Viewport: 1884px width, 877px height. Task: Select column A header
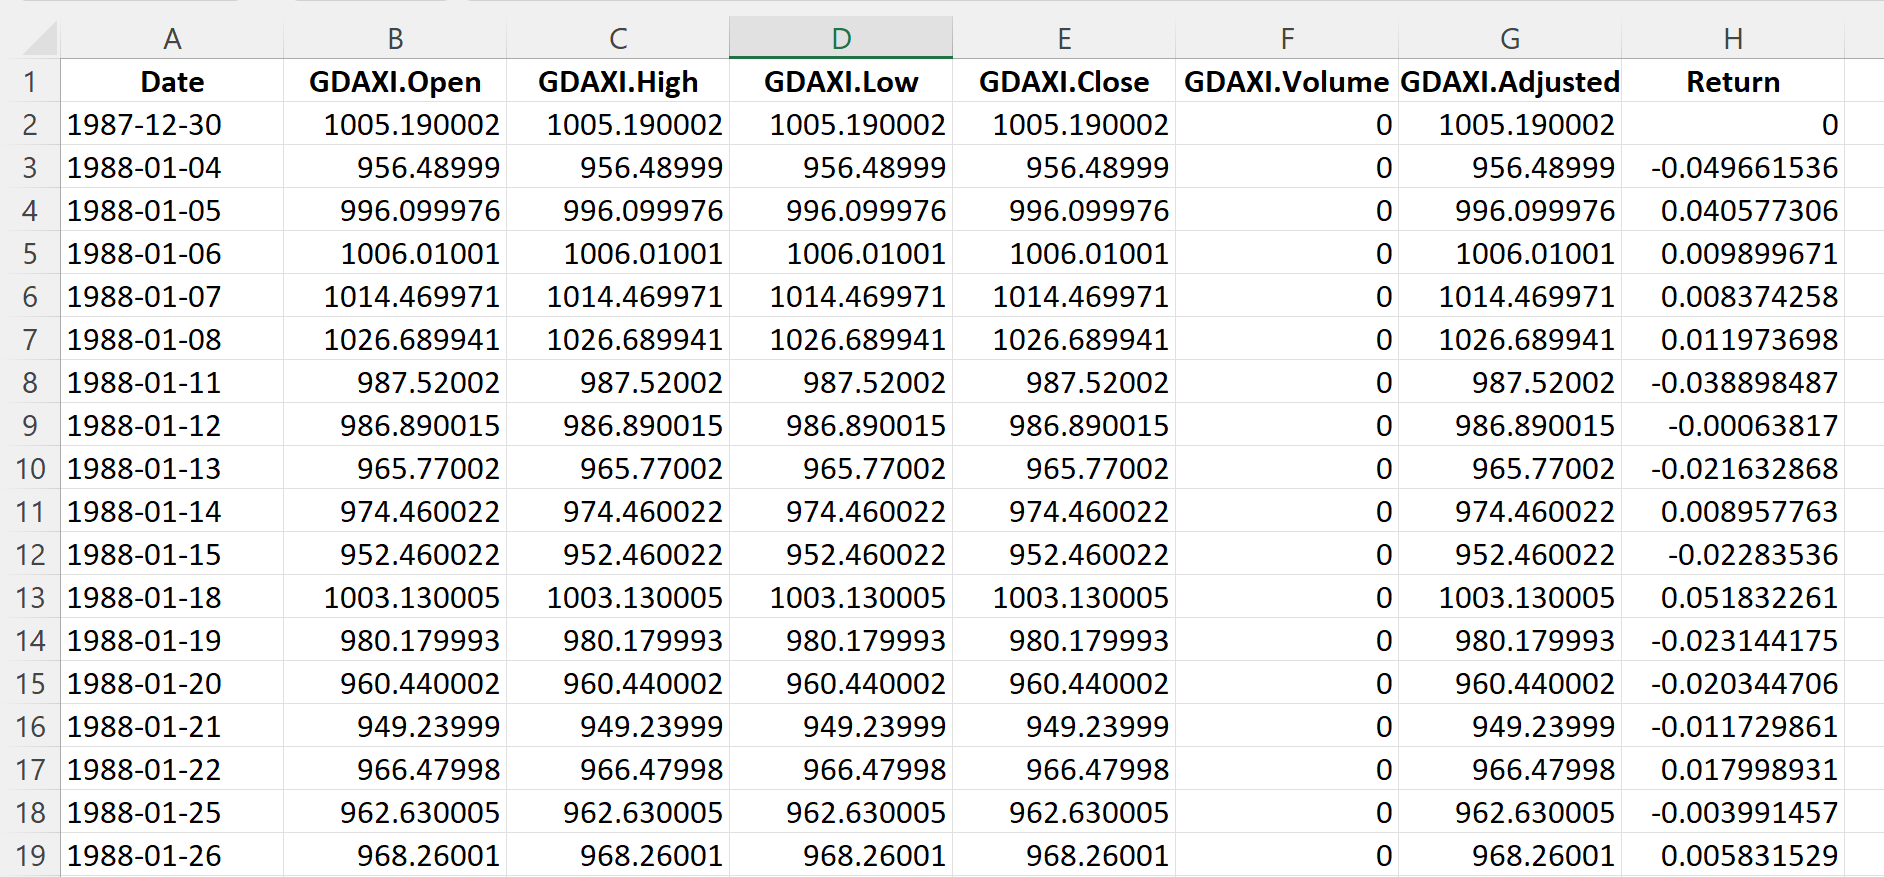[172, 39]
